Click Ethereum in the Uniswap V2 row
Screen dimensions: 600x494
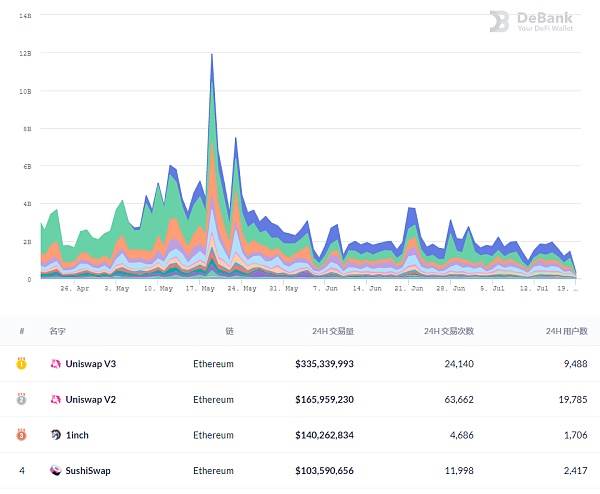coord(213,399)
